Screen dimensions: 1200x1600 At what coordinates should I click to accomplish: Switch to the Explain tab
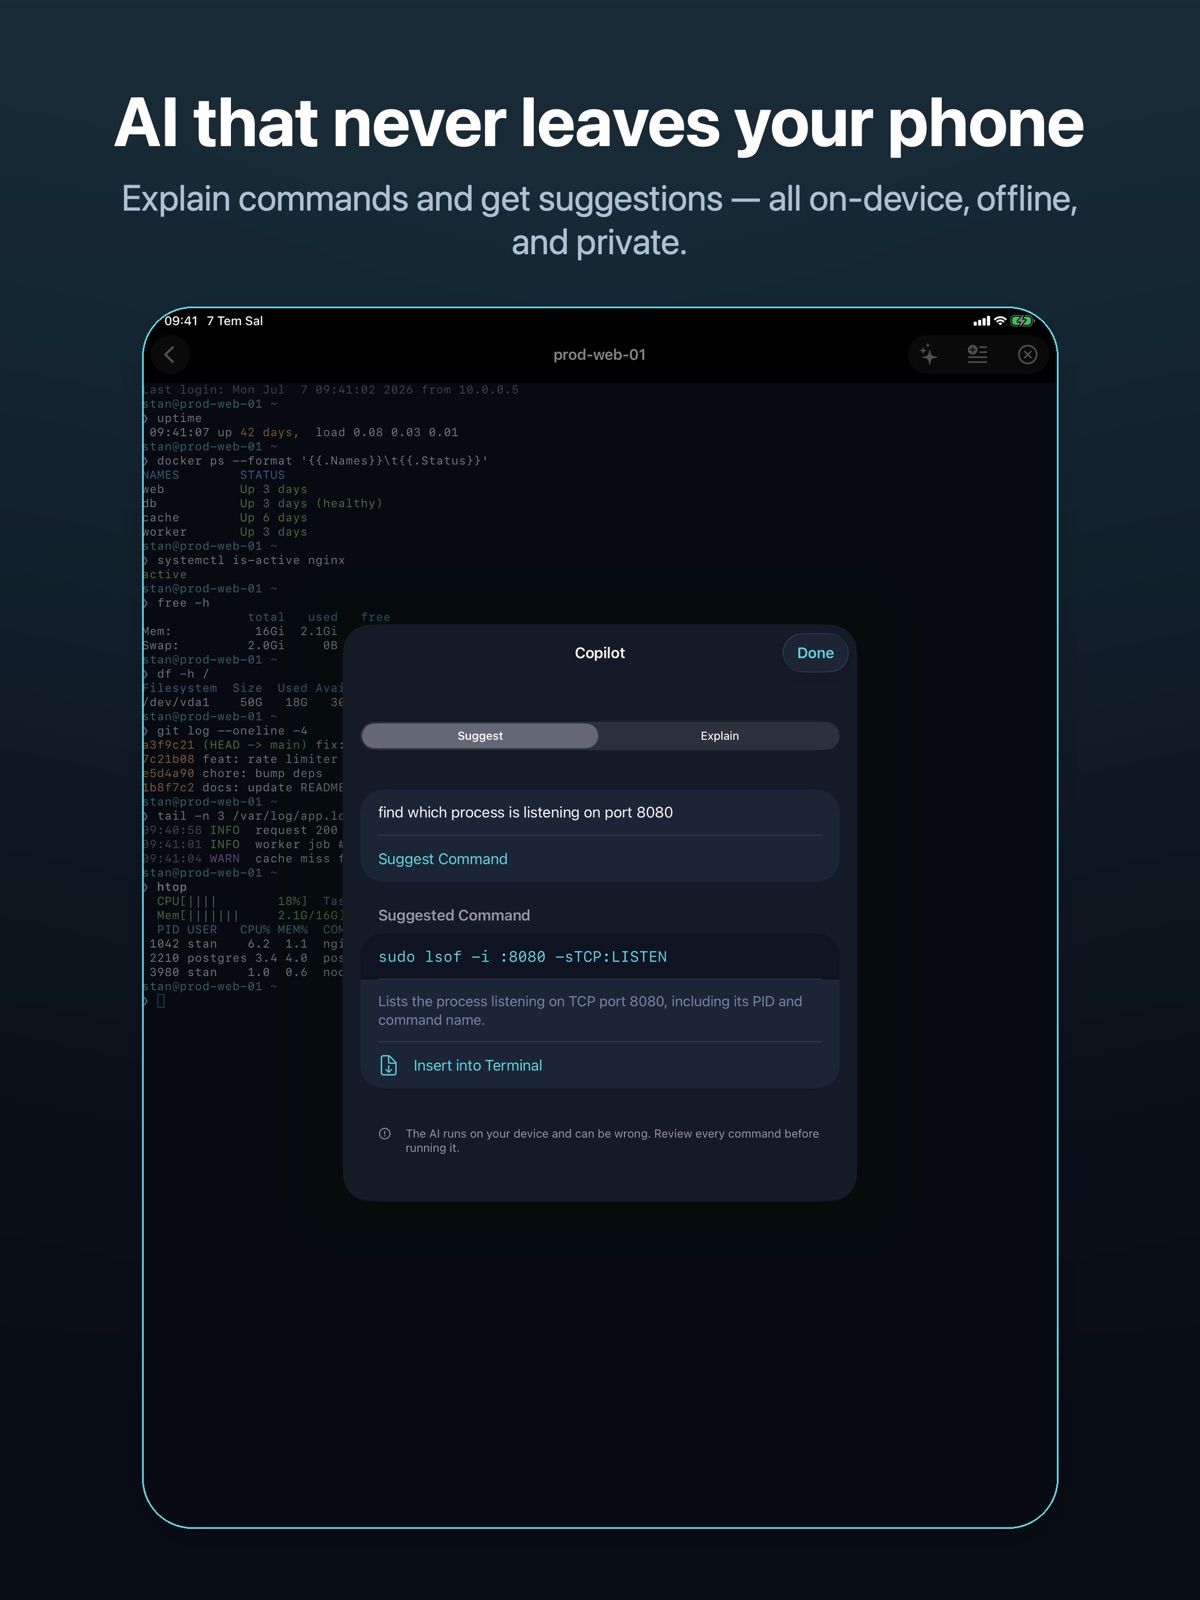(x=719, y=736)
